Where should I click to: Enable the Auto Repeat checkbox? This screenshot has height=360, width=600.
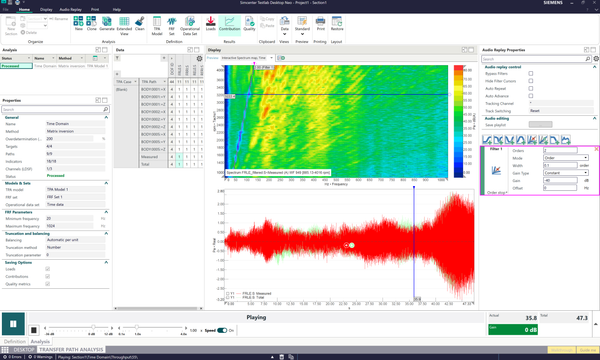coord(531,88)
